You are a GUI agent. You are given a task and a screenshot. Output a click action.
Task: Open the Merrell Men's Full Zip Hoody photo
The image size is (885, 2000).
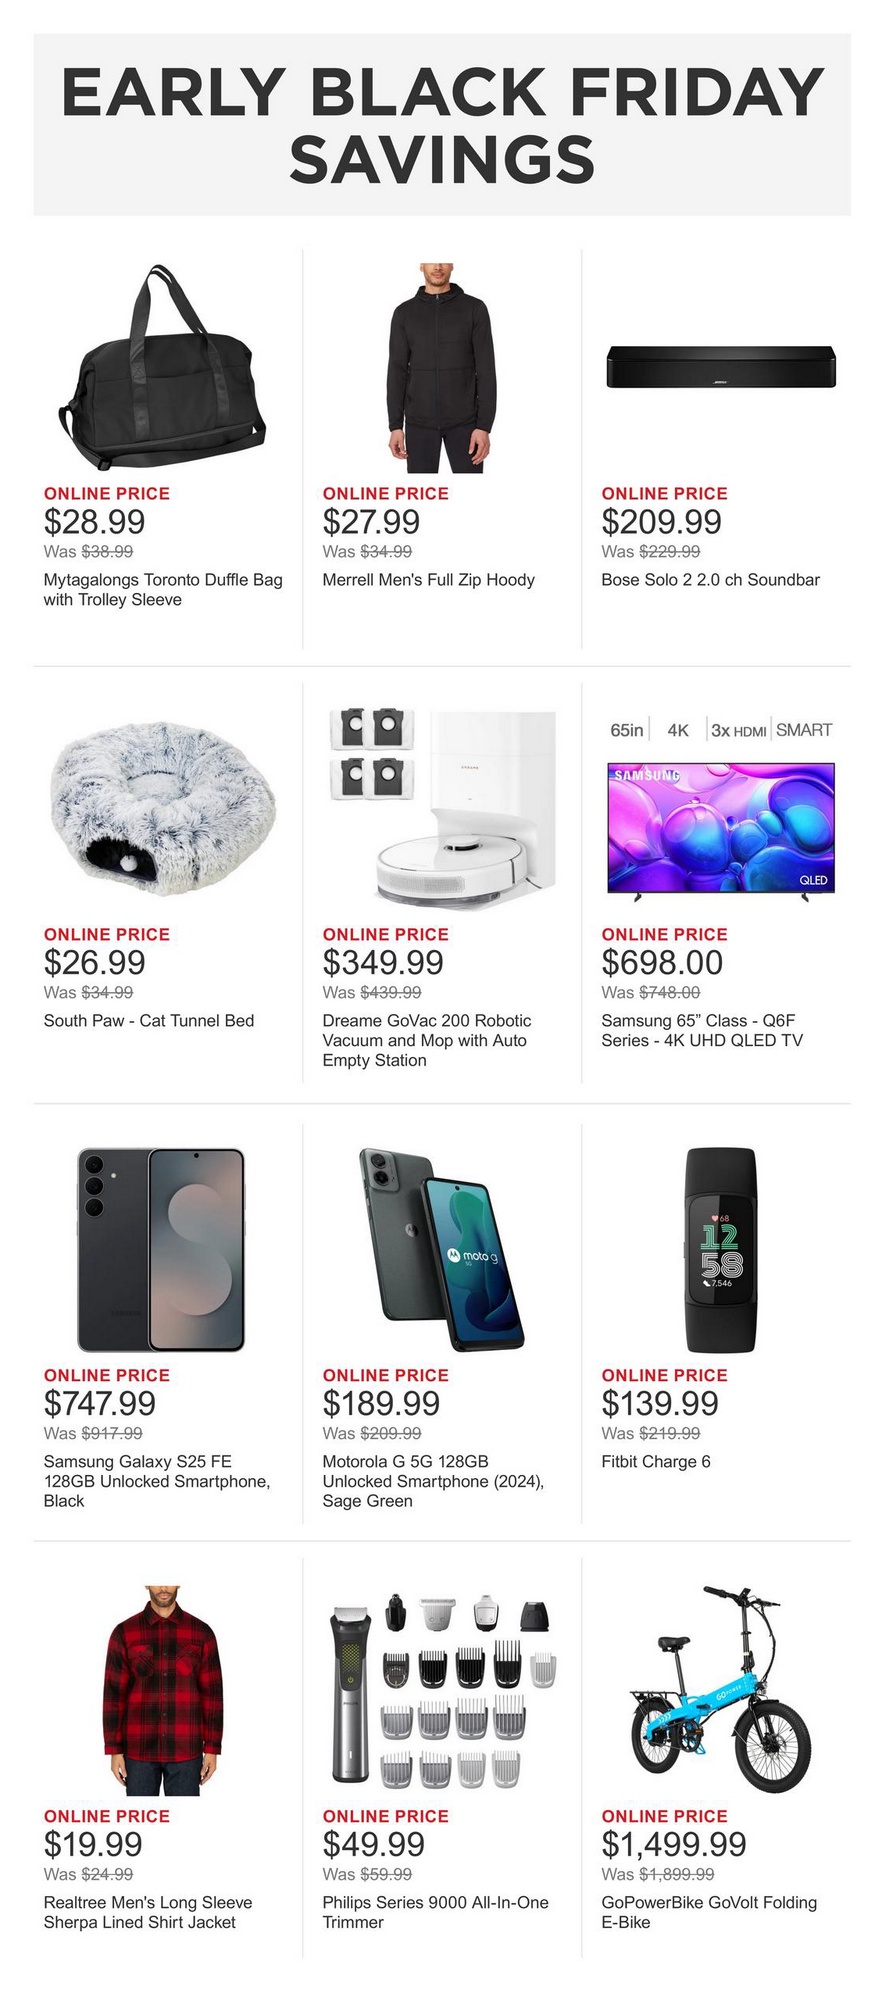click(x=441, y=368)
